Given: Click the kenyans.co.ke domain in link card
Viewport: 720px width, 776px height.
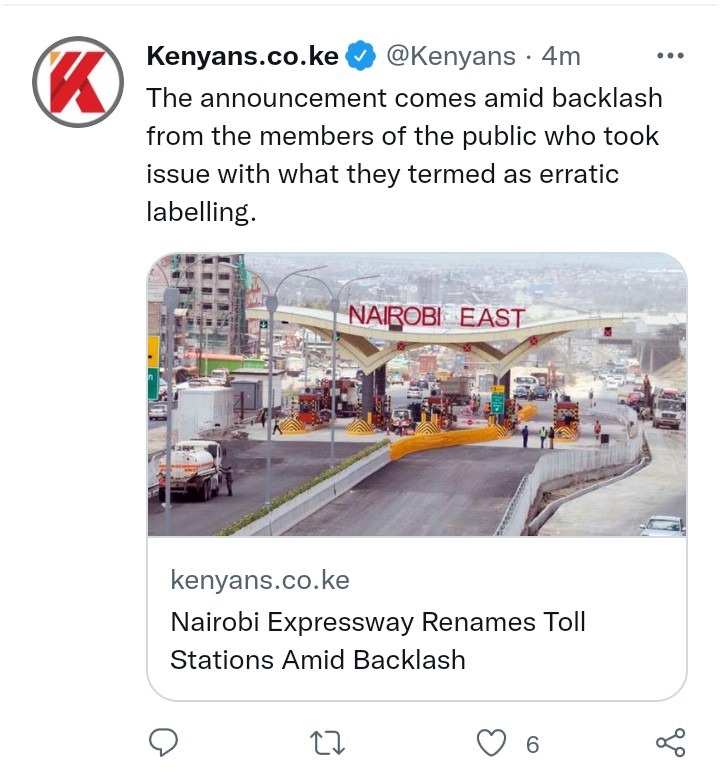Looking at the screenshot, I should pos(260,580).
